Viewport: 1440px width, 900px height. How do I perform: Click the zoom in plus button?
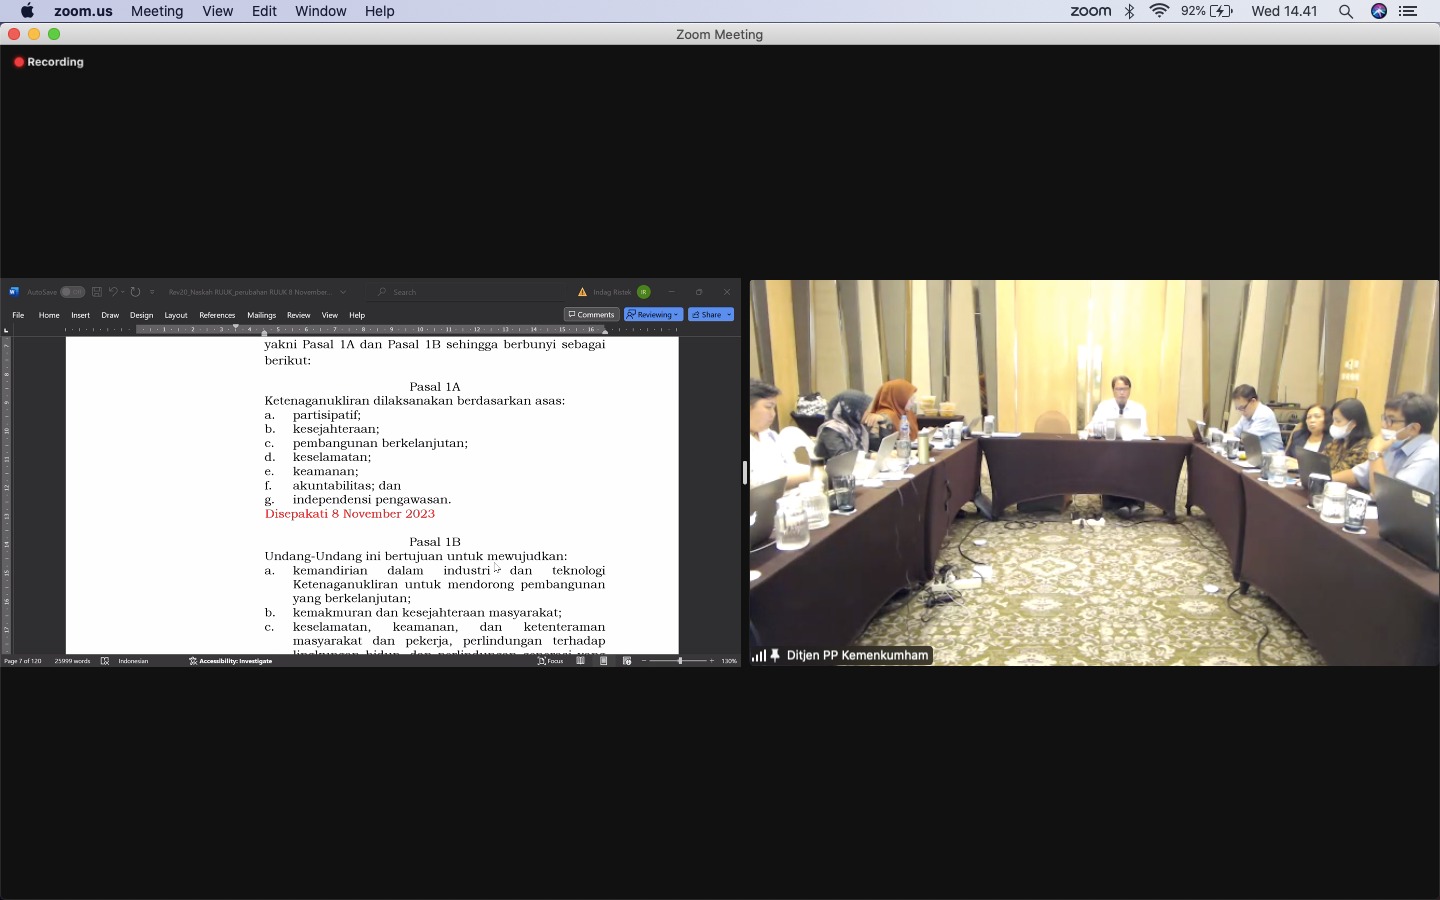tap(712, 661)
